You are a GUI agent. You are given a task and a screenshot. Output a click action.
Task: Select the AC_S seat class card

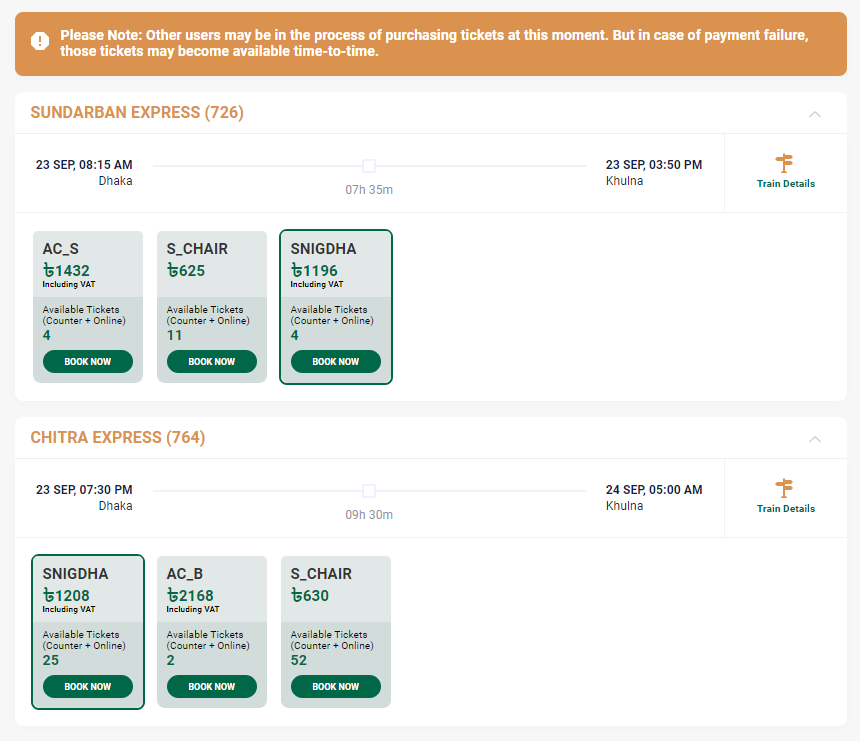coord(87,280)
